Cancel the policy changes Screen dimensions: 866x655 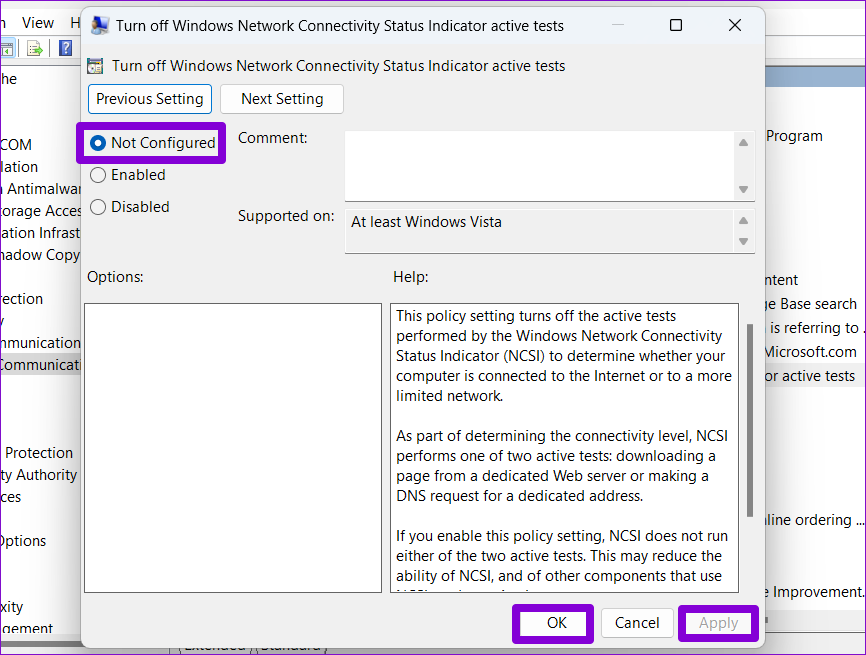[637, 623]
